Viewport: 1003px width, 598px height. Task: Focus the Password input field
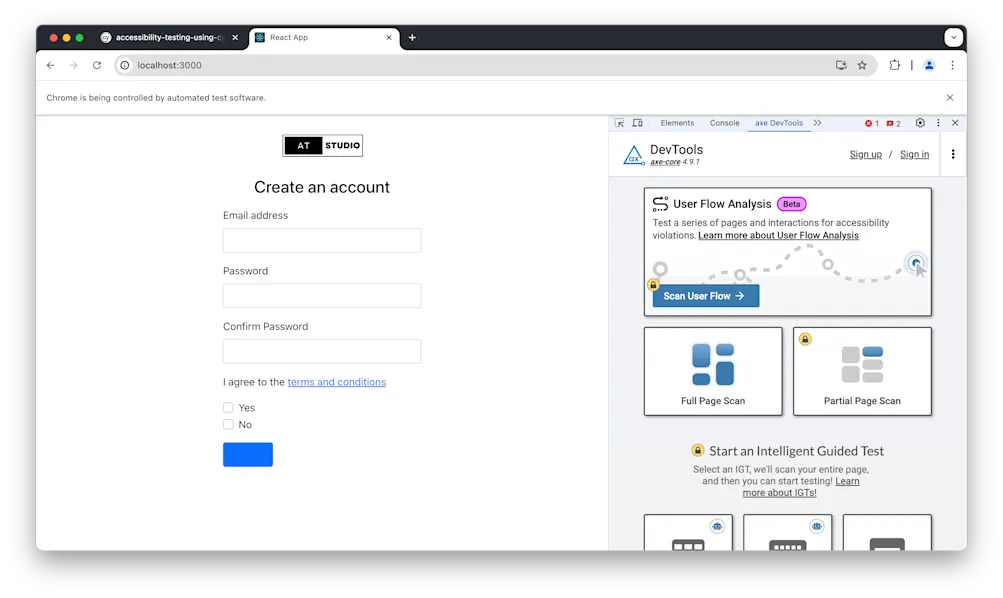pos(322,295)
